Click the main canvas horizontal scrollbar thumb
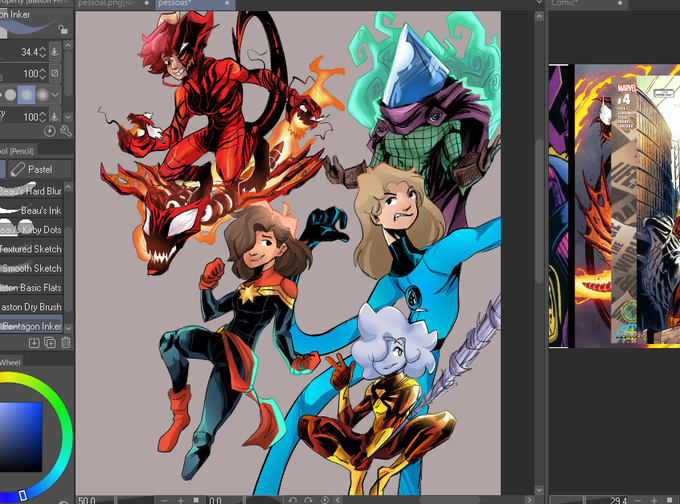The height and width of the screenshot is (504, 680). click(x=449, y=501)
